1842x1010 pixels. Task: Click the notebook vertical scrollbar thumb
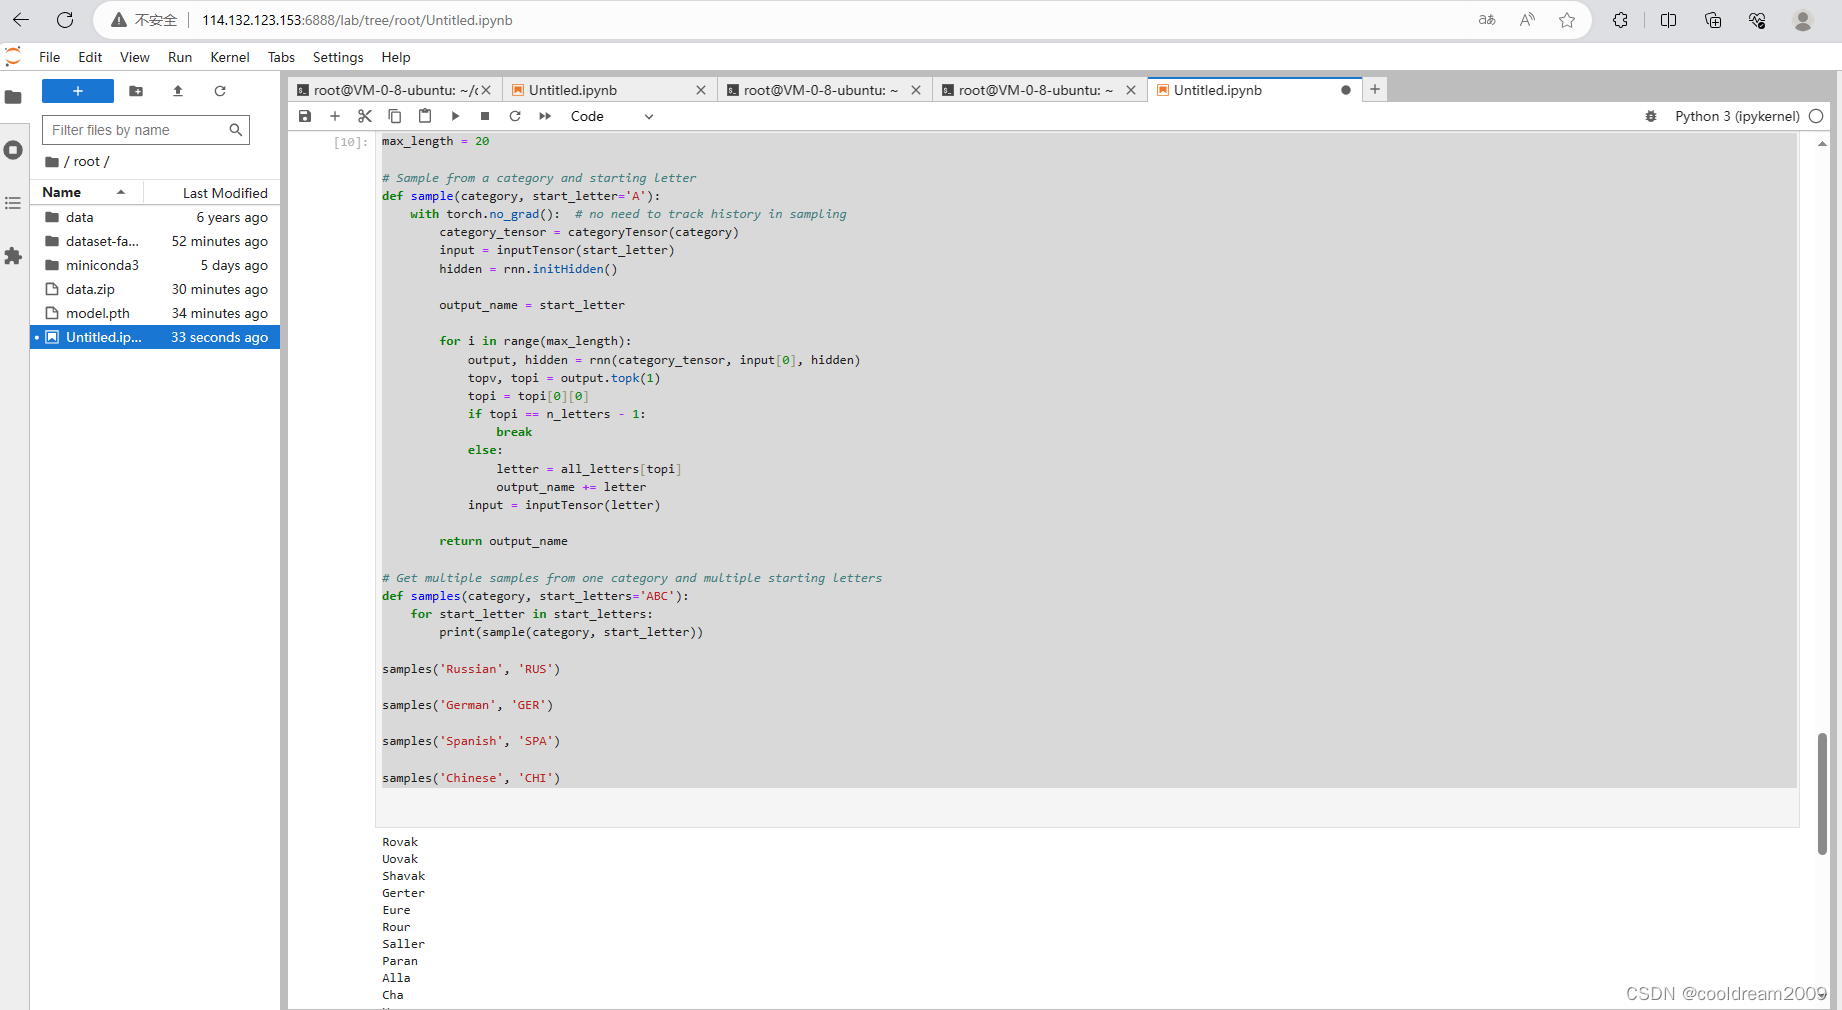click(x=1822, y=794)
